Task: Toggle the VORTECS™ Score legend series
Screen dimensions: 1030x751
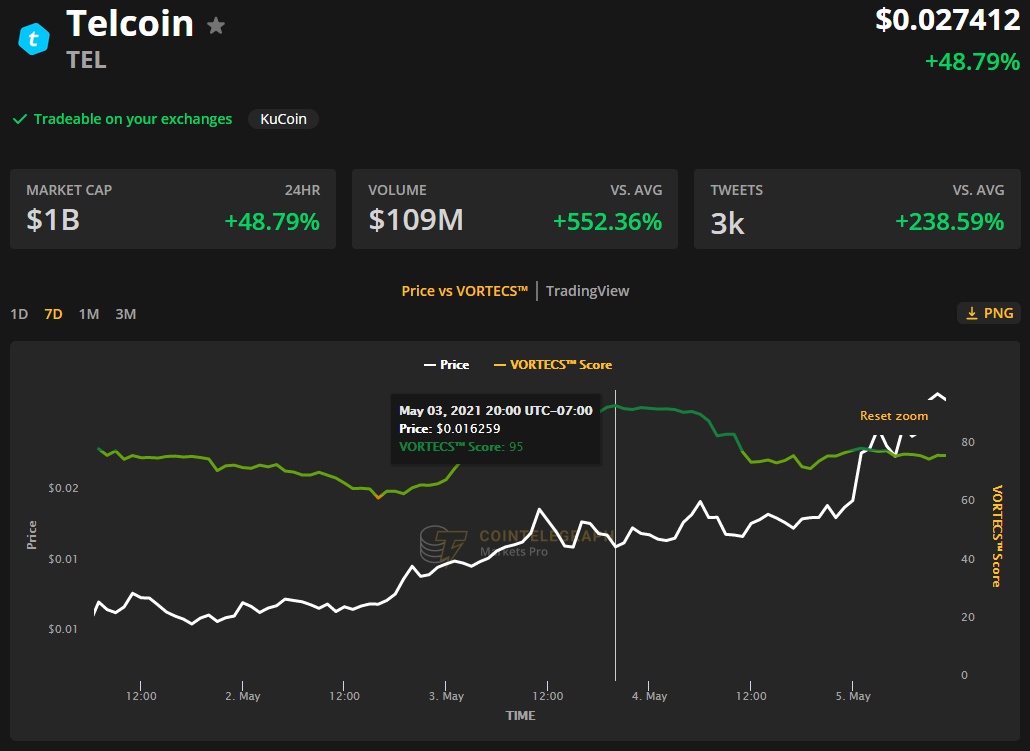Action: (553, 365)
